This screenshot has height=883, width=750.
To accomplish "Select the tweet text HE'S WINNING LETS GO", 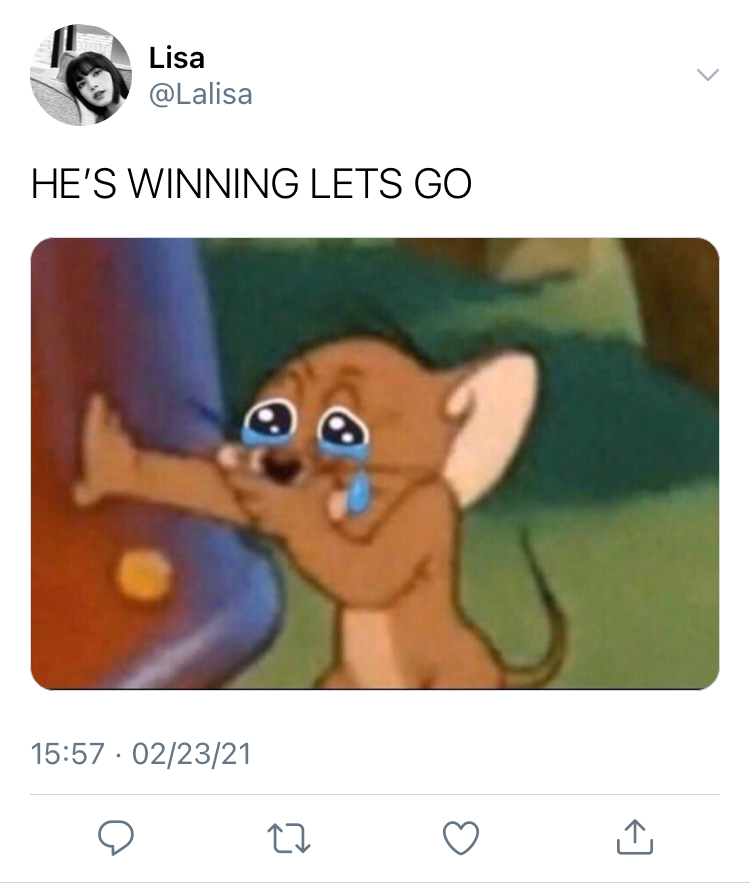I will tap(251, 184).
